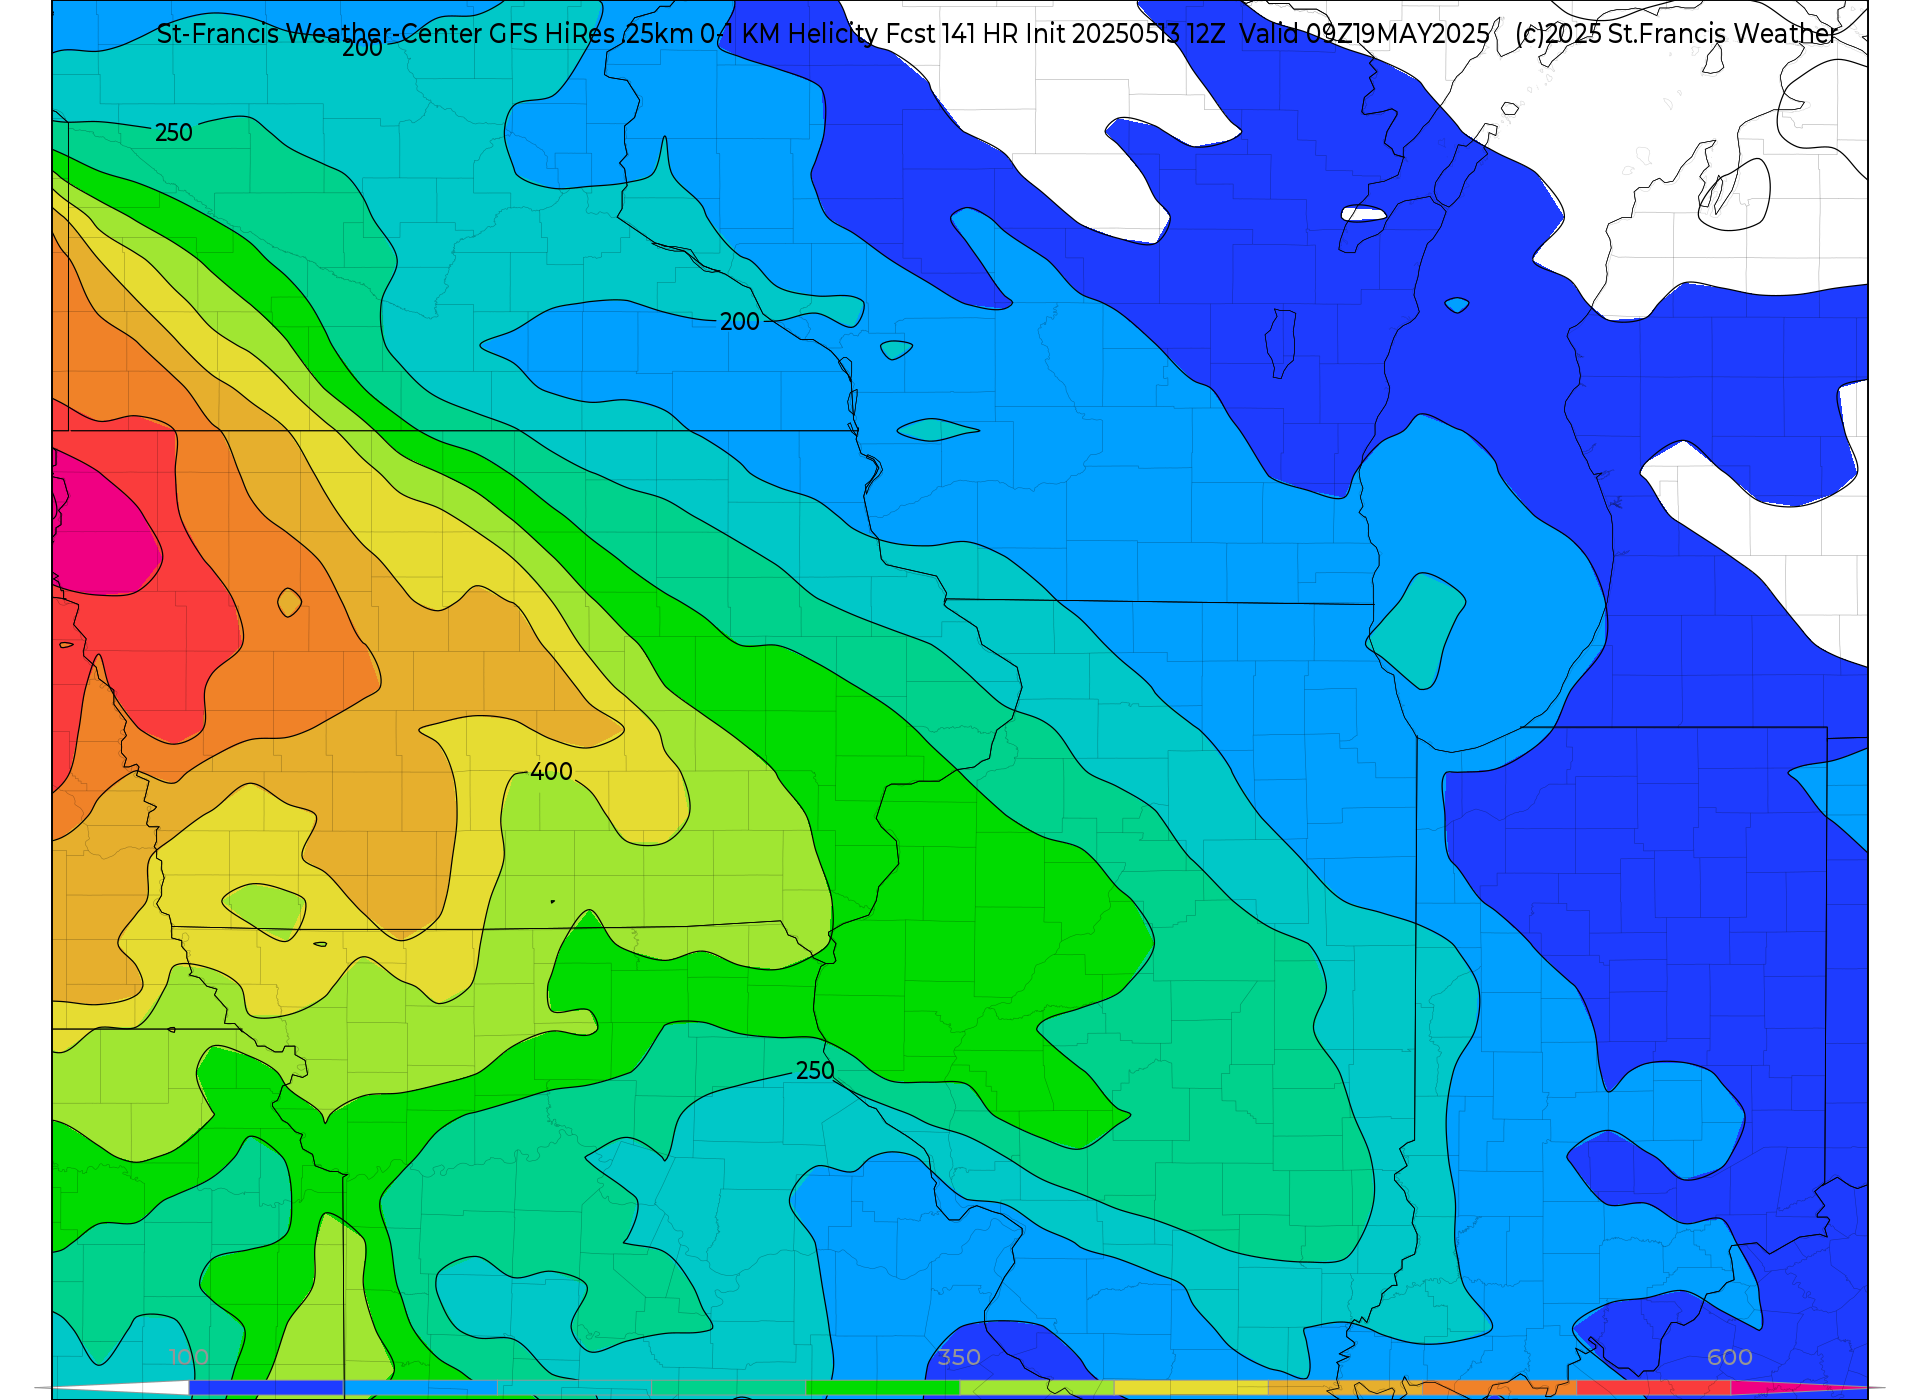Click the 250 contour label in the lower map
Screen dimensions: 1920x1400
(815, 1071)
